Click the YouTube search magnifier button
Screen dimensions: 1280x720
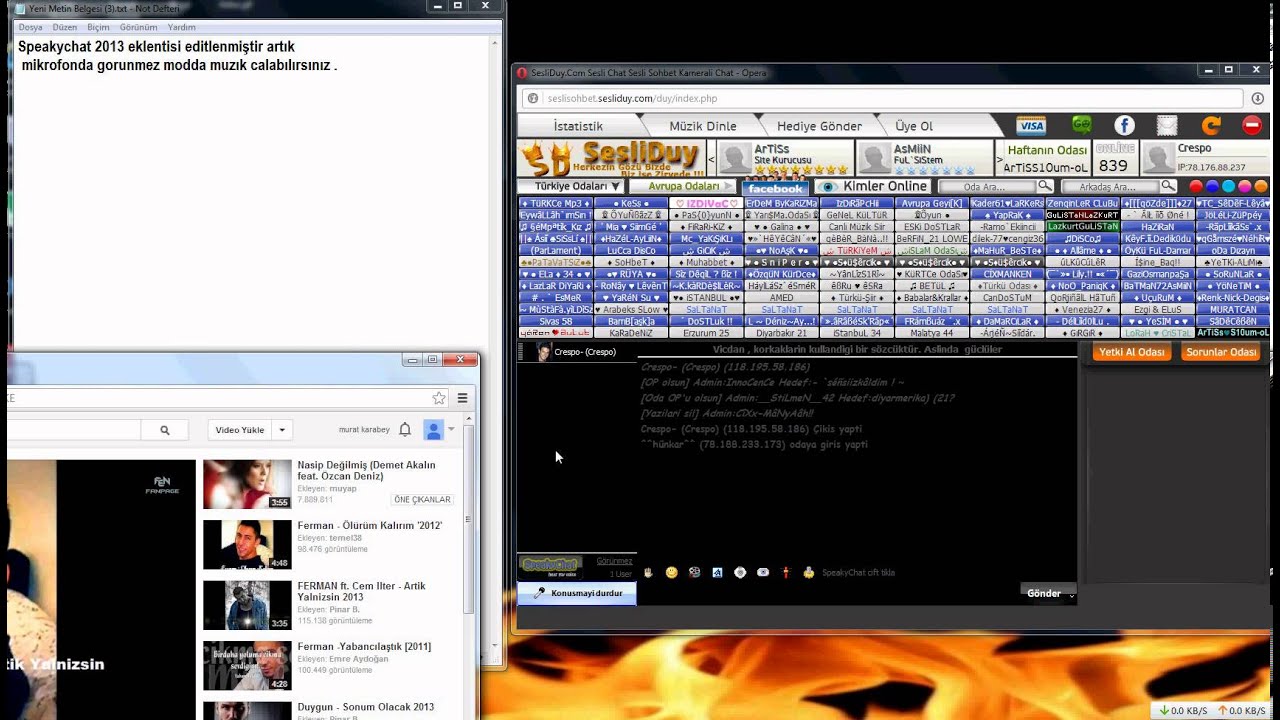point(165,430)
